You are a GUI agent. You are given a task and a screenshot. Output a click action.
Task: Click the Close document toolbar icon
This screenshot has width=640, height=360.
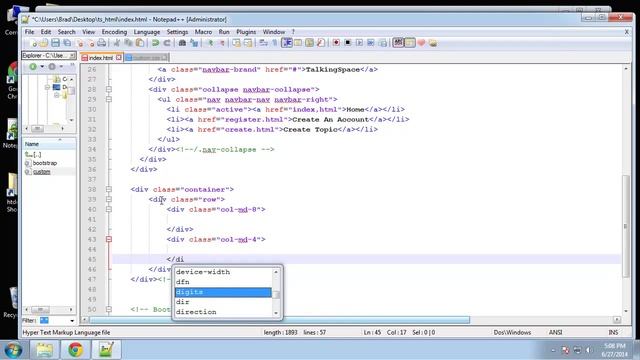(x=80, y=43)
